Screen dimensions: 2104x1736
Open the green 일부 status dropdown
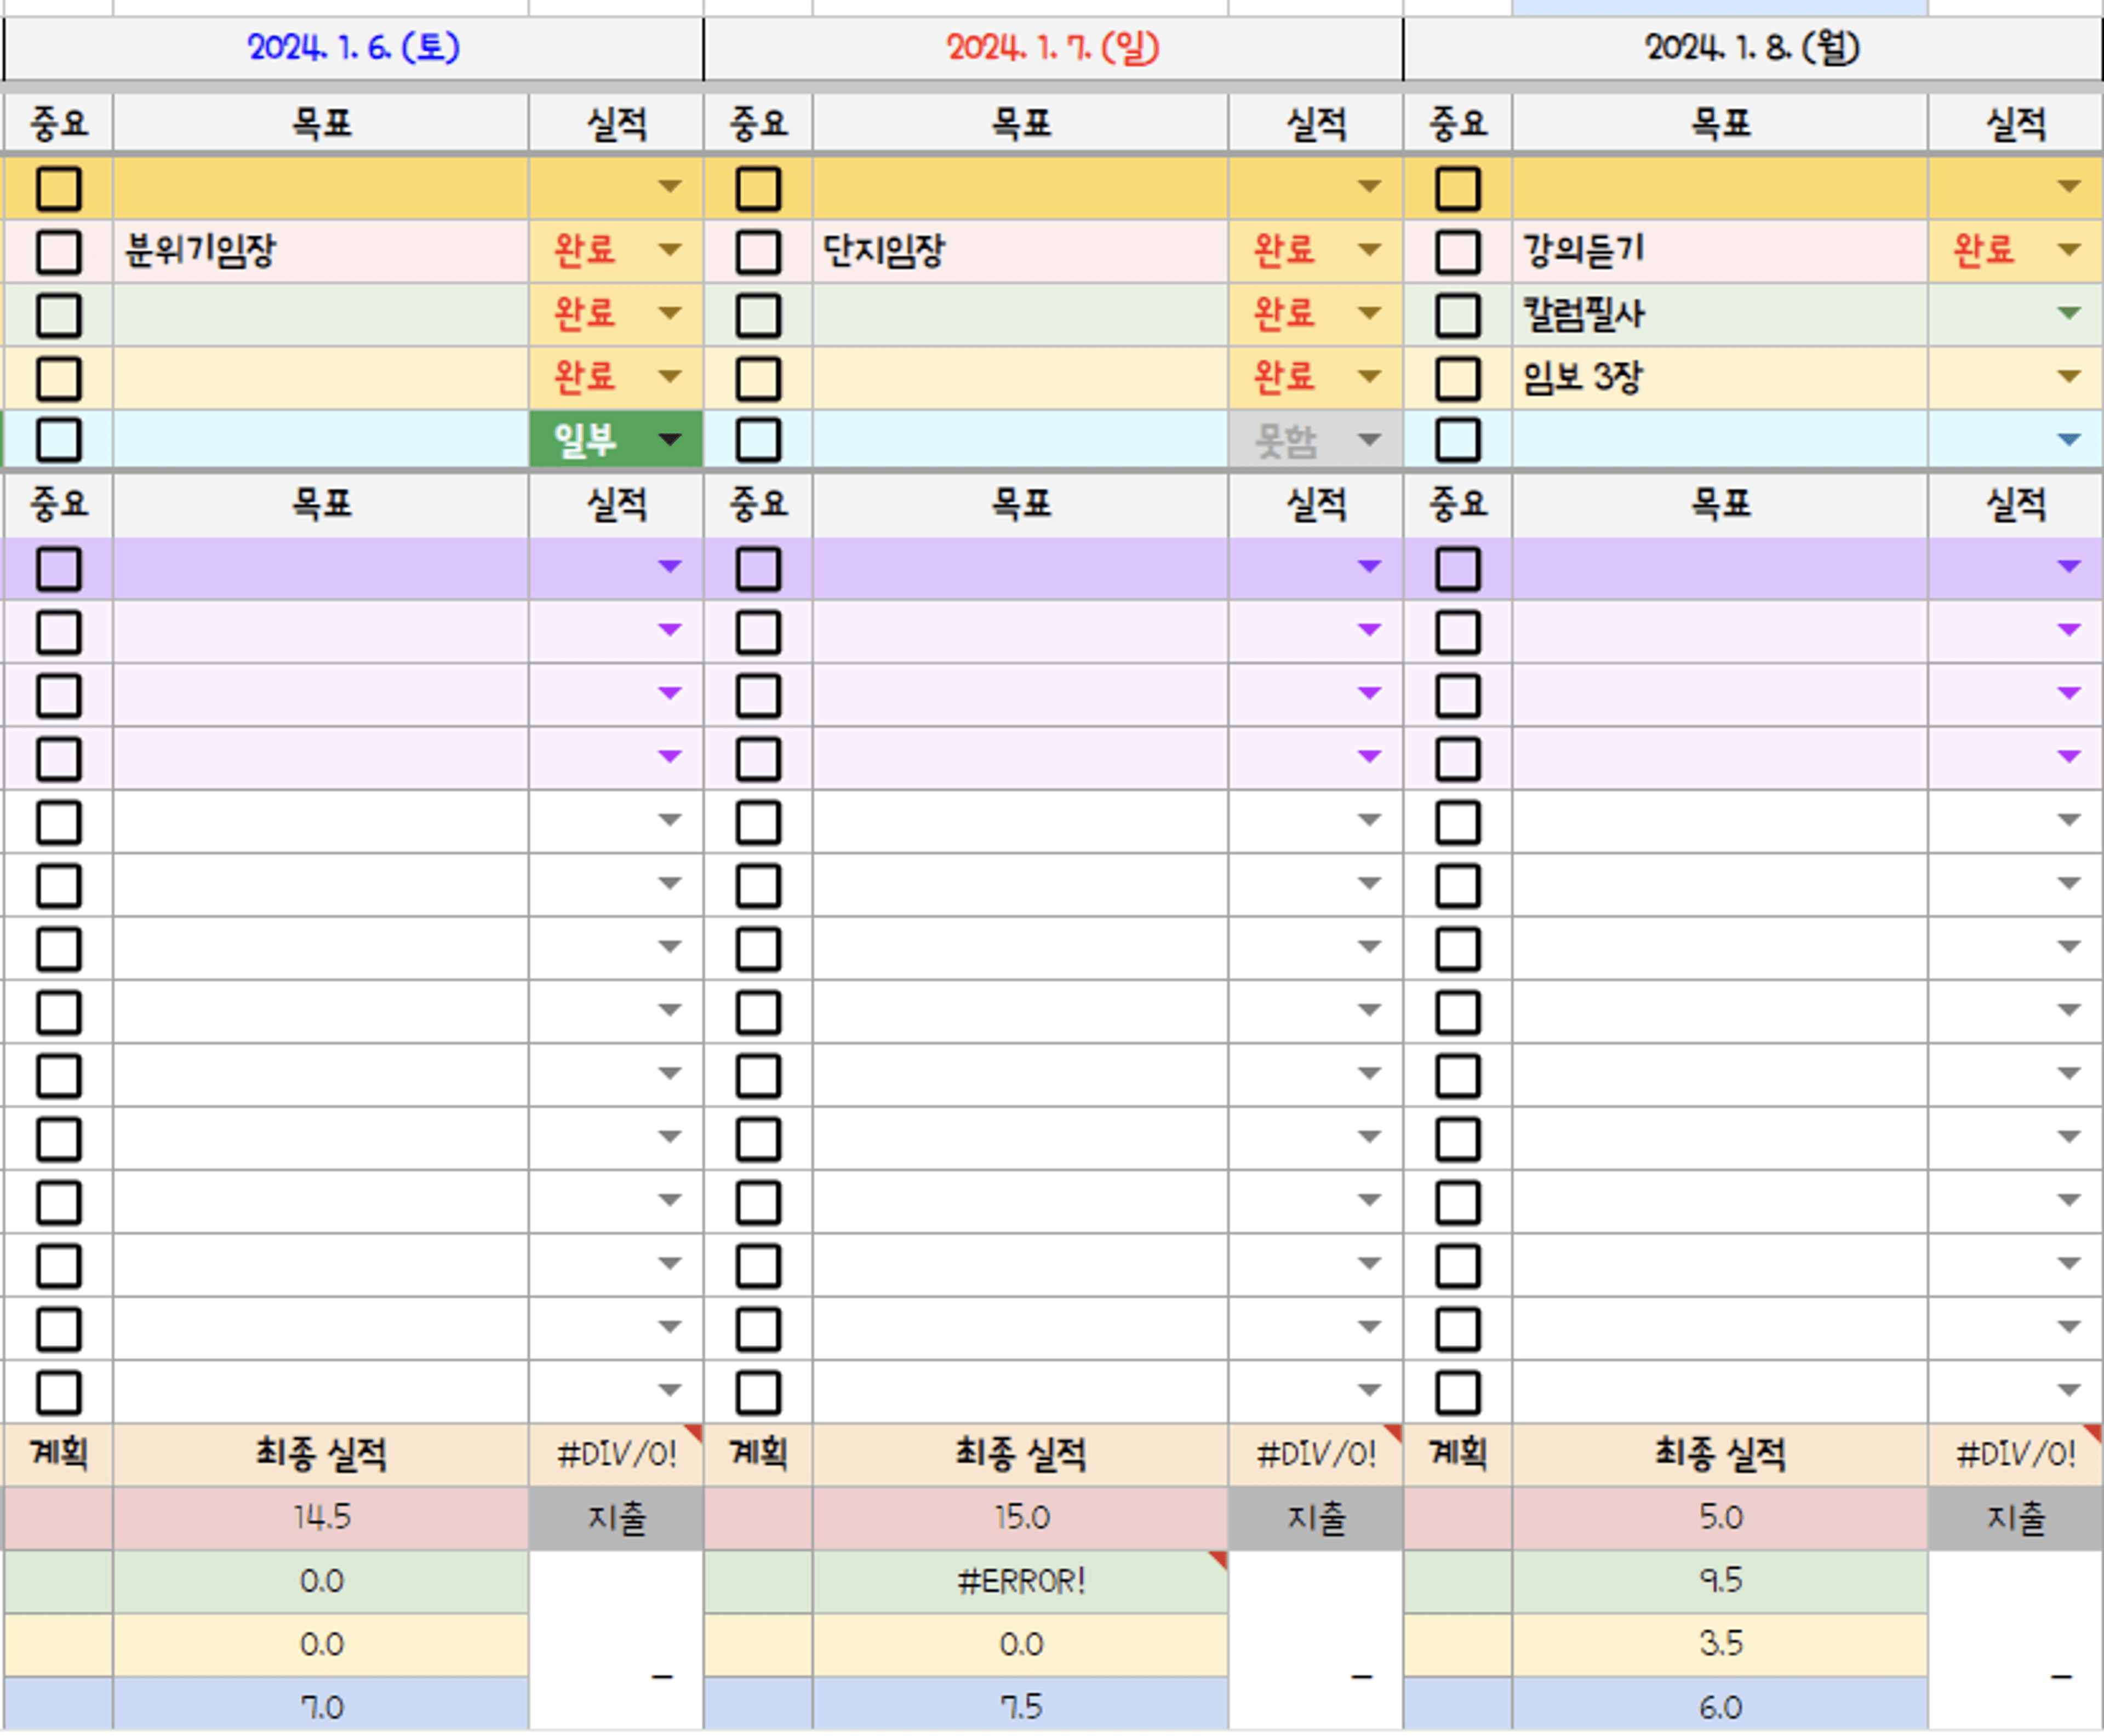[x=670, y=439]
